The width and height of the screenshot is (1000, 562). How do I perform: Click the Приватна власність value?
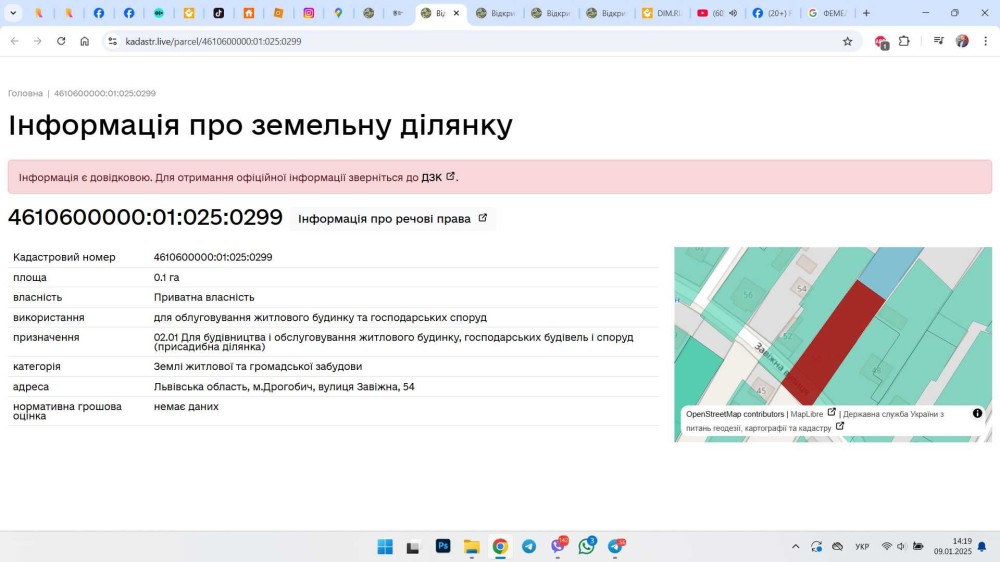204,297
